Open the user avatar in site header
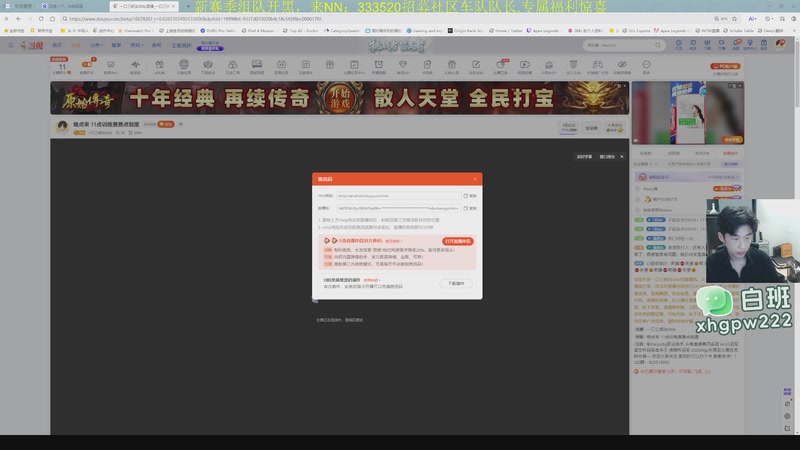800x450 pixels. 780,45
